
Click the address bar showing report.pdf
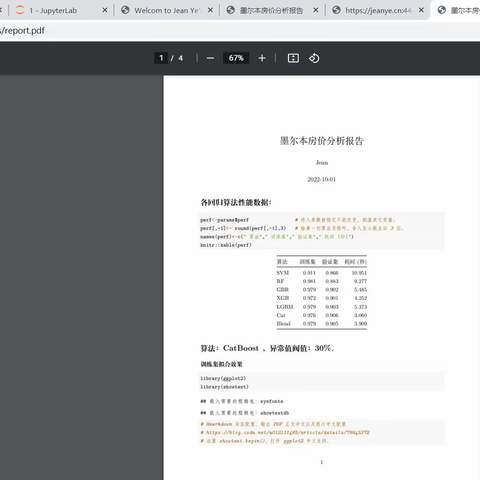point(240,31)
